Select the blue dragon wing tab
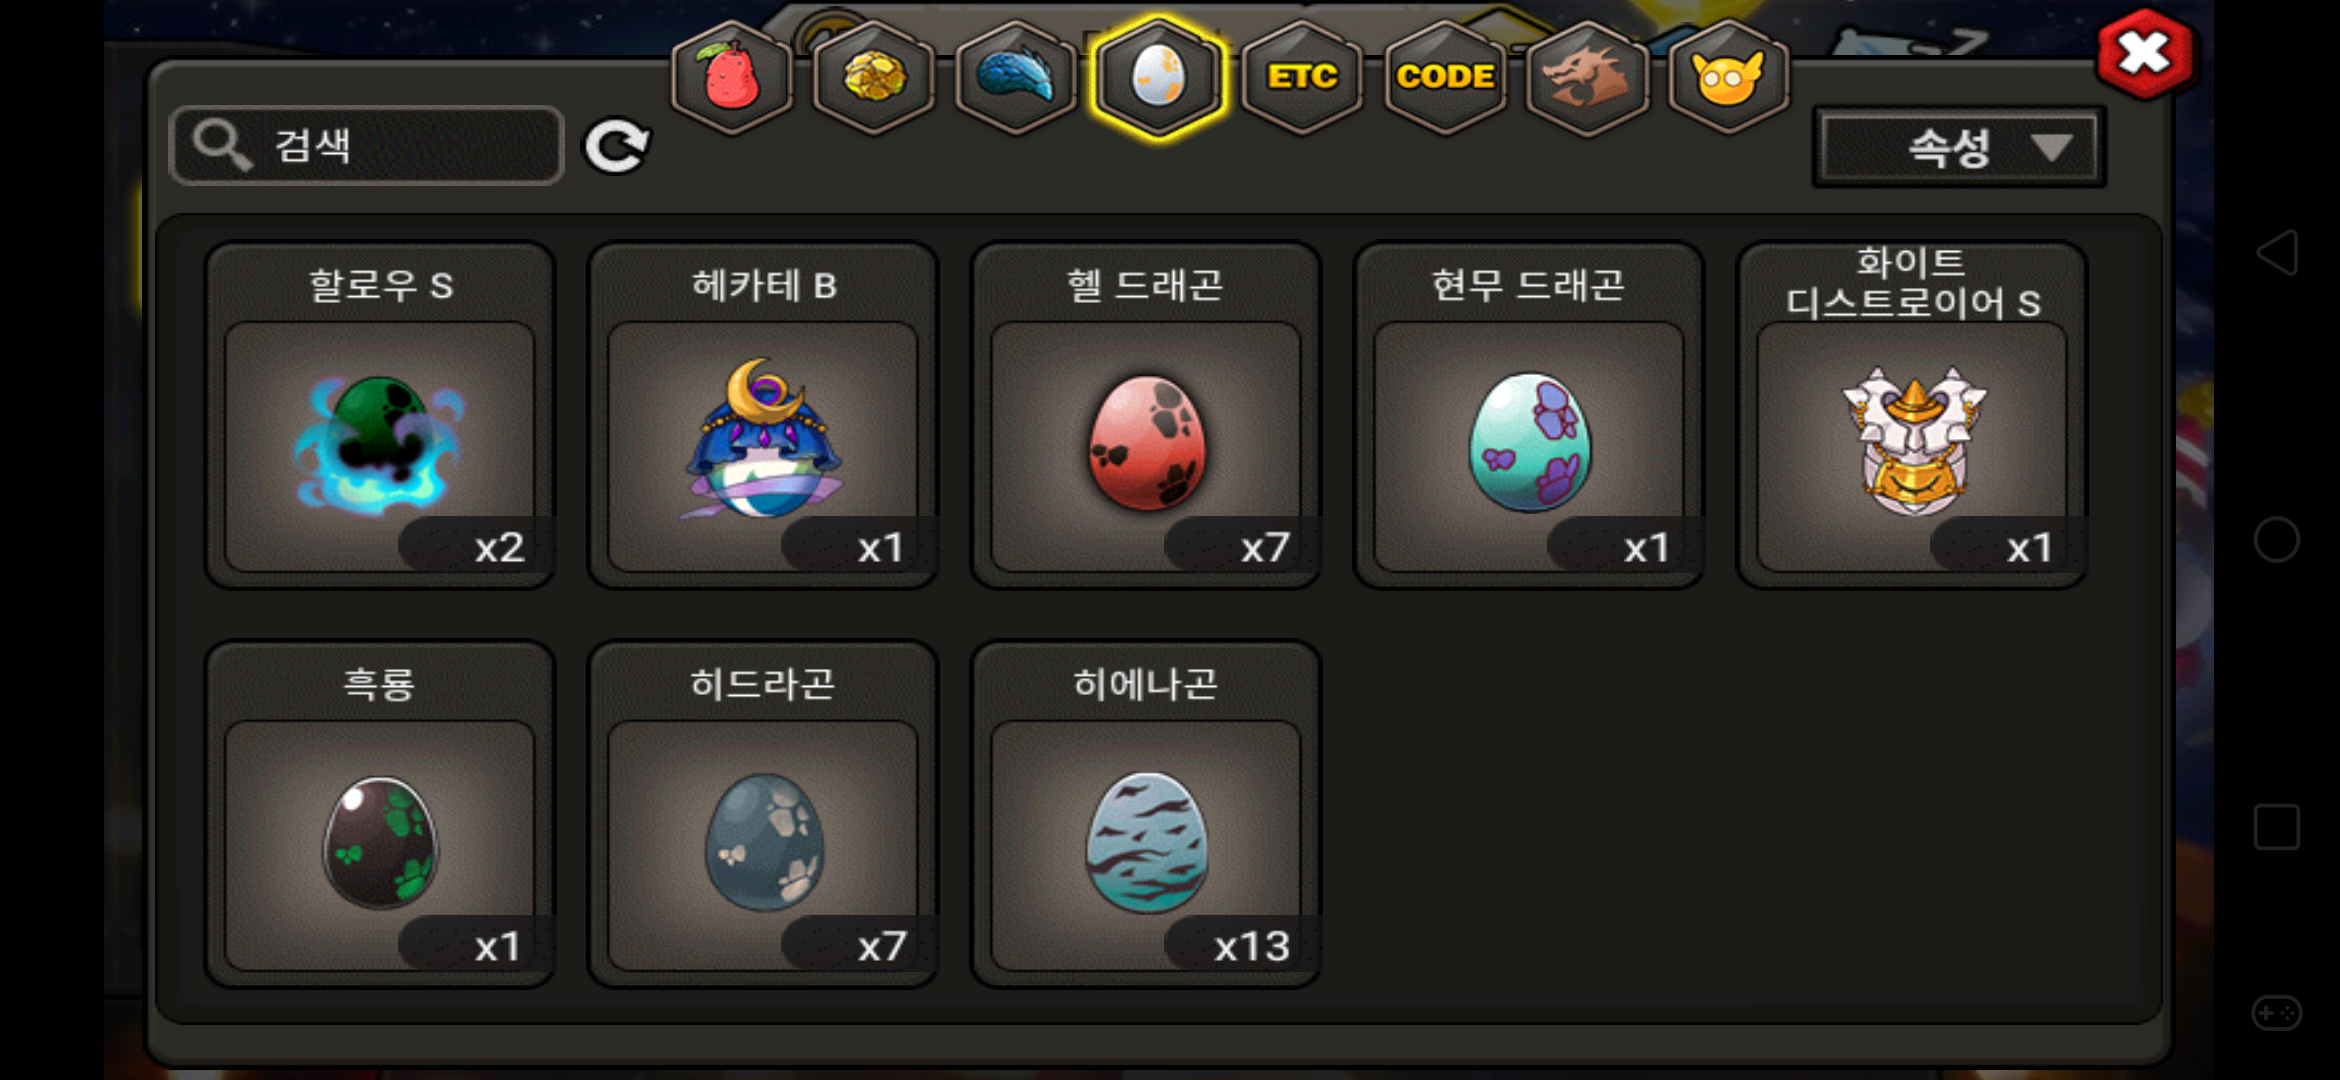The height and width of the screenshot is (1080, 2340). [x=1016, y=77]
